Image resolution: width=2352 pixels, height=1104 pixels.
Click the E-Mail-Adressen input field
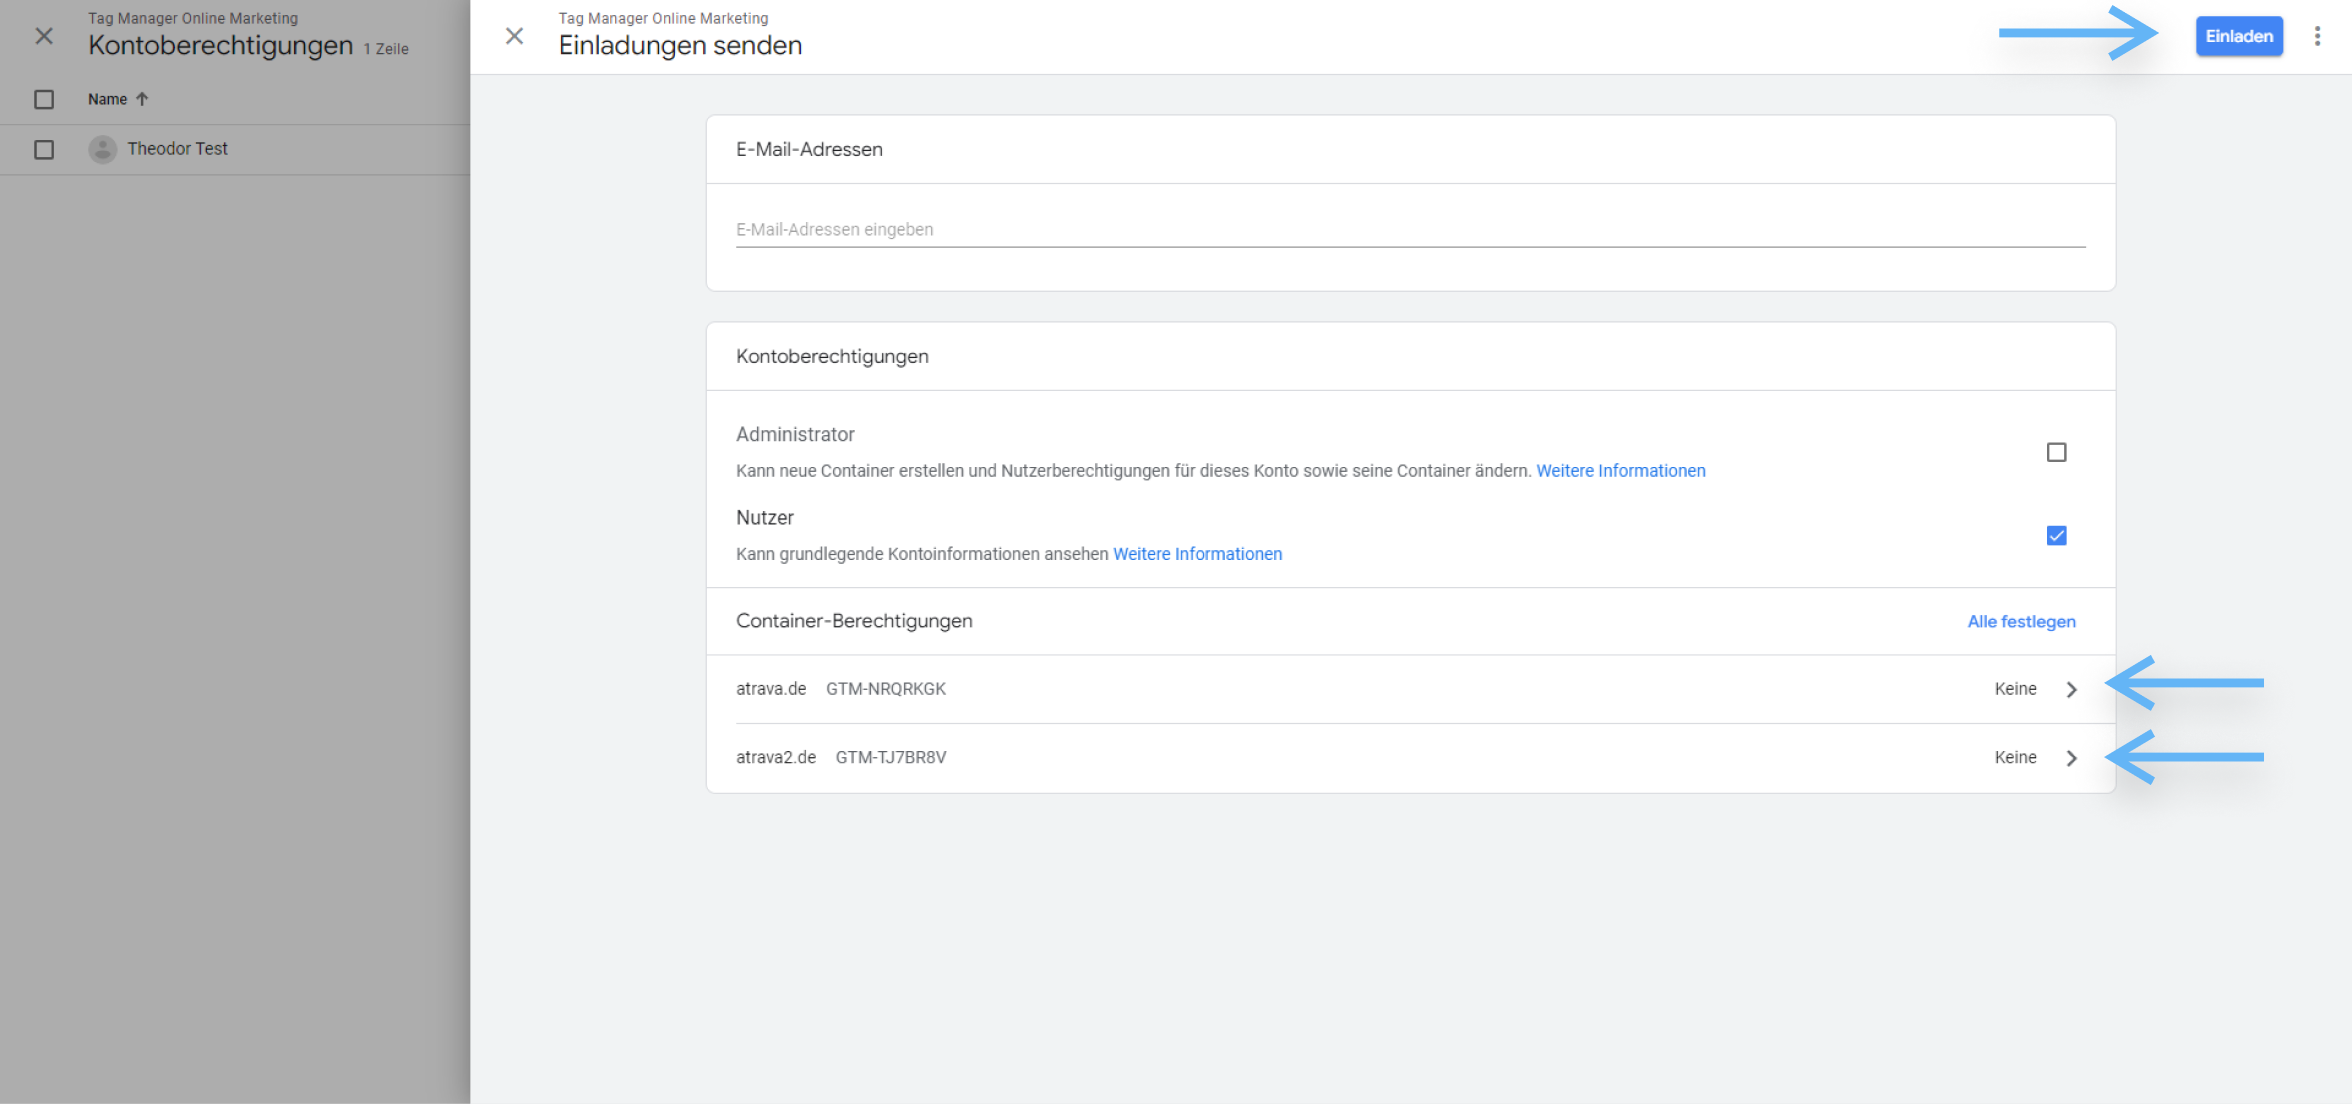coord(1200,228)
